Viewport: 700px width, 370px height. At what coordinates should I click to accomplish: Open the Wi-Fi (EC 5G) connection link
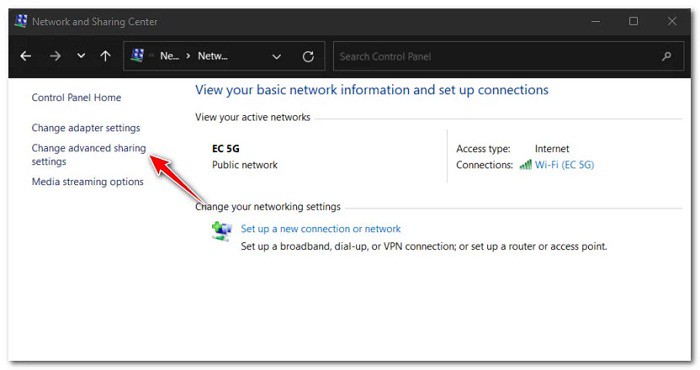(564, 165)
